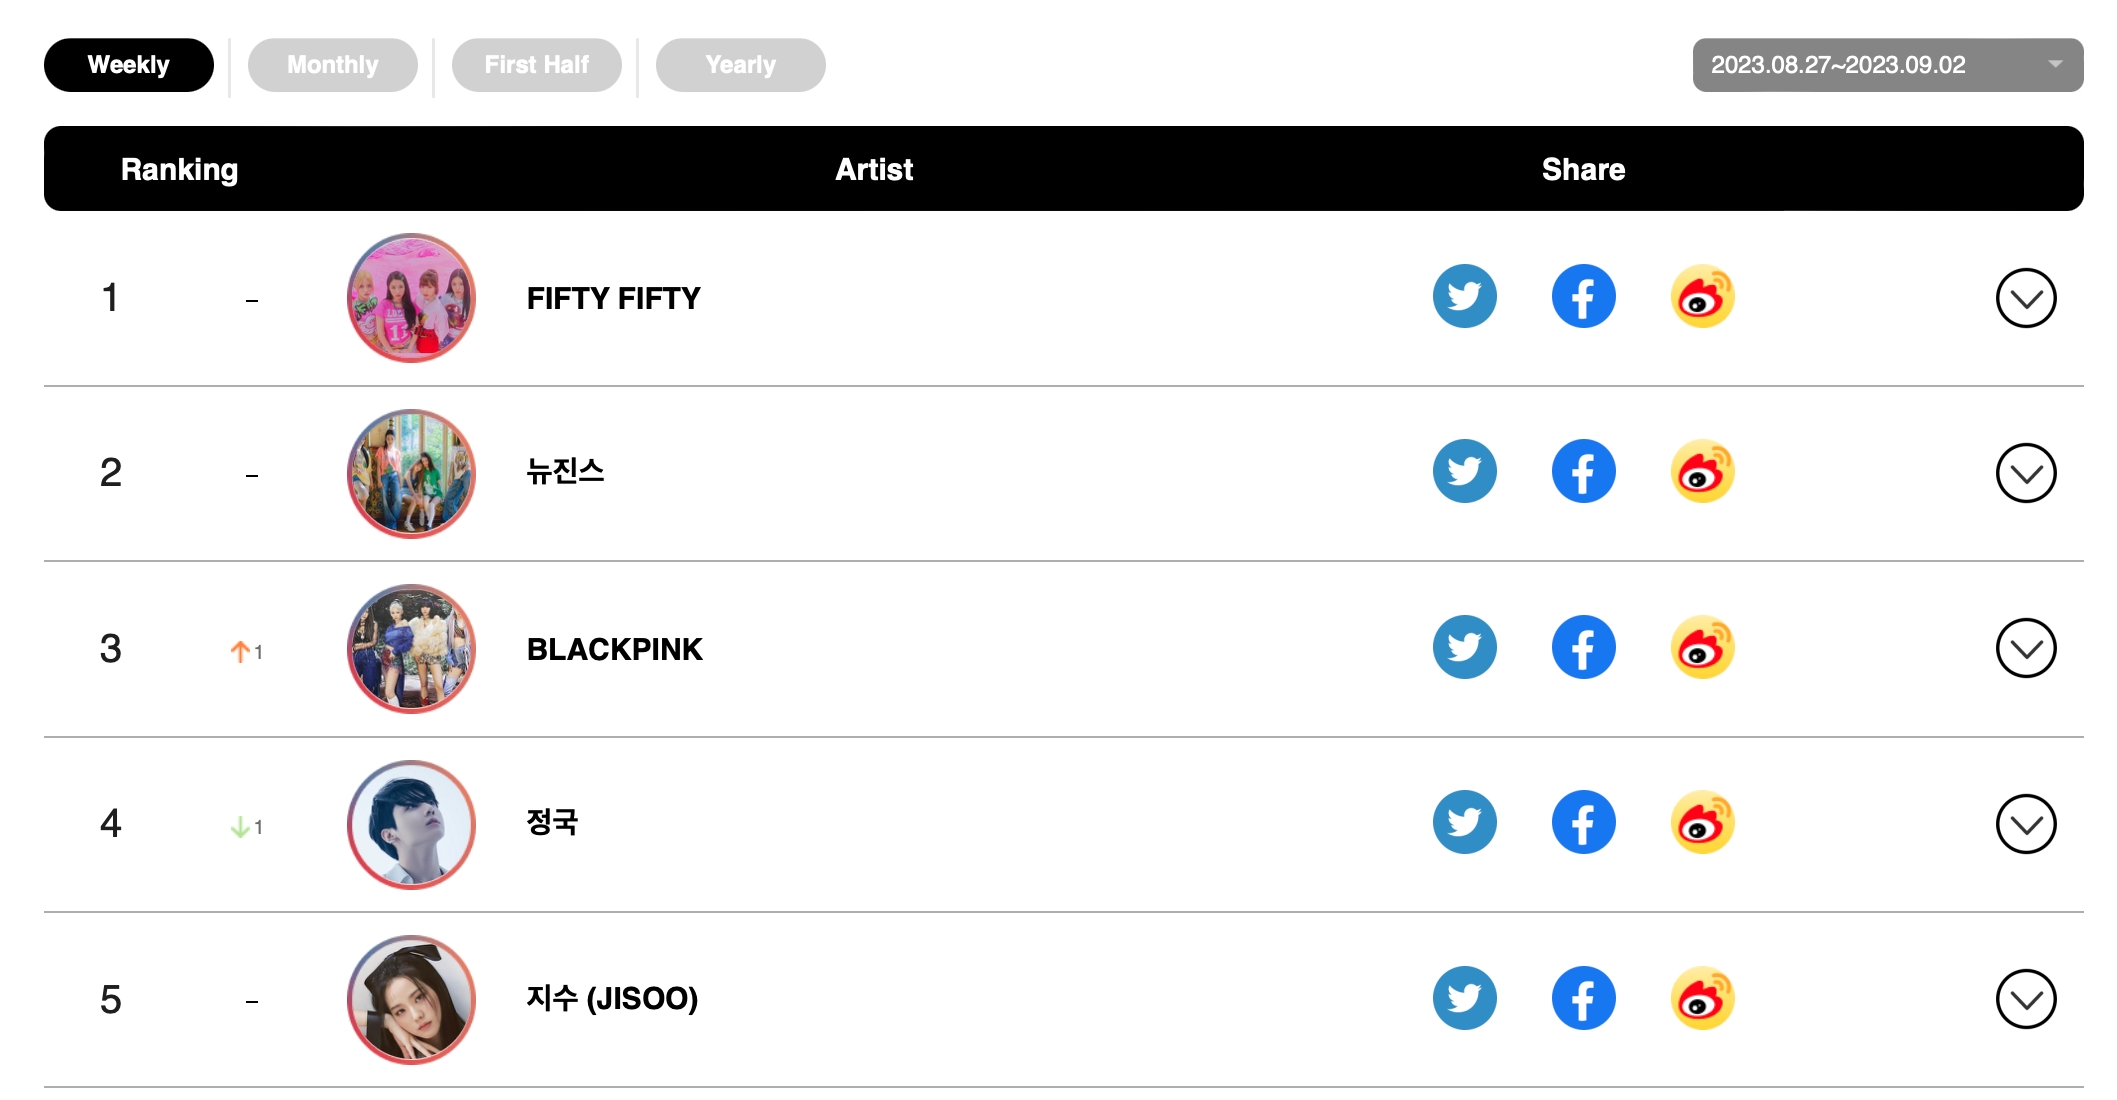Select the Weekly chart tab
Screen dimensions: 2117x1100
click(x=128, y=65)
